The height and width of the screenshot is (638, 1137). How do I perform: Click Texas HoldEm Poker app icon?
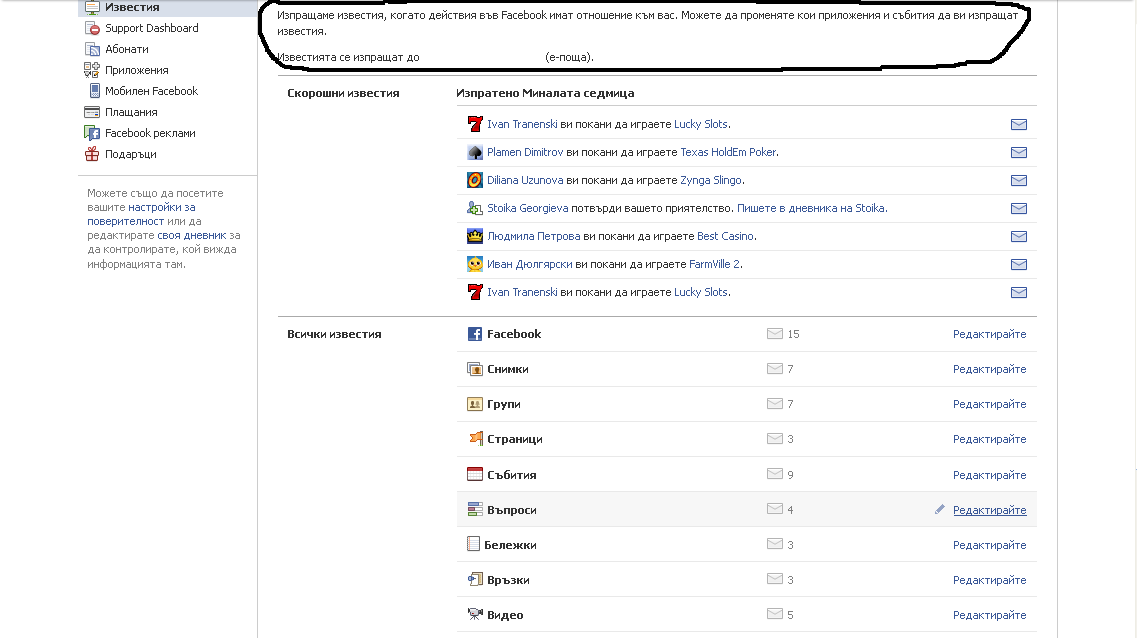[x=475, y=152]
